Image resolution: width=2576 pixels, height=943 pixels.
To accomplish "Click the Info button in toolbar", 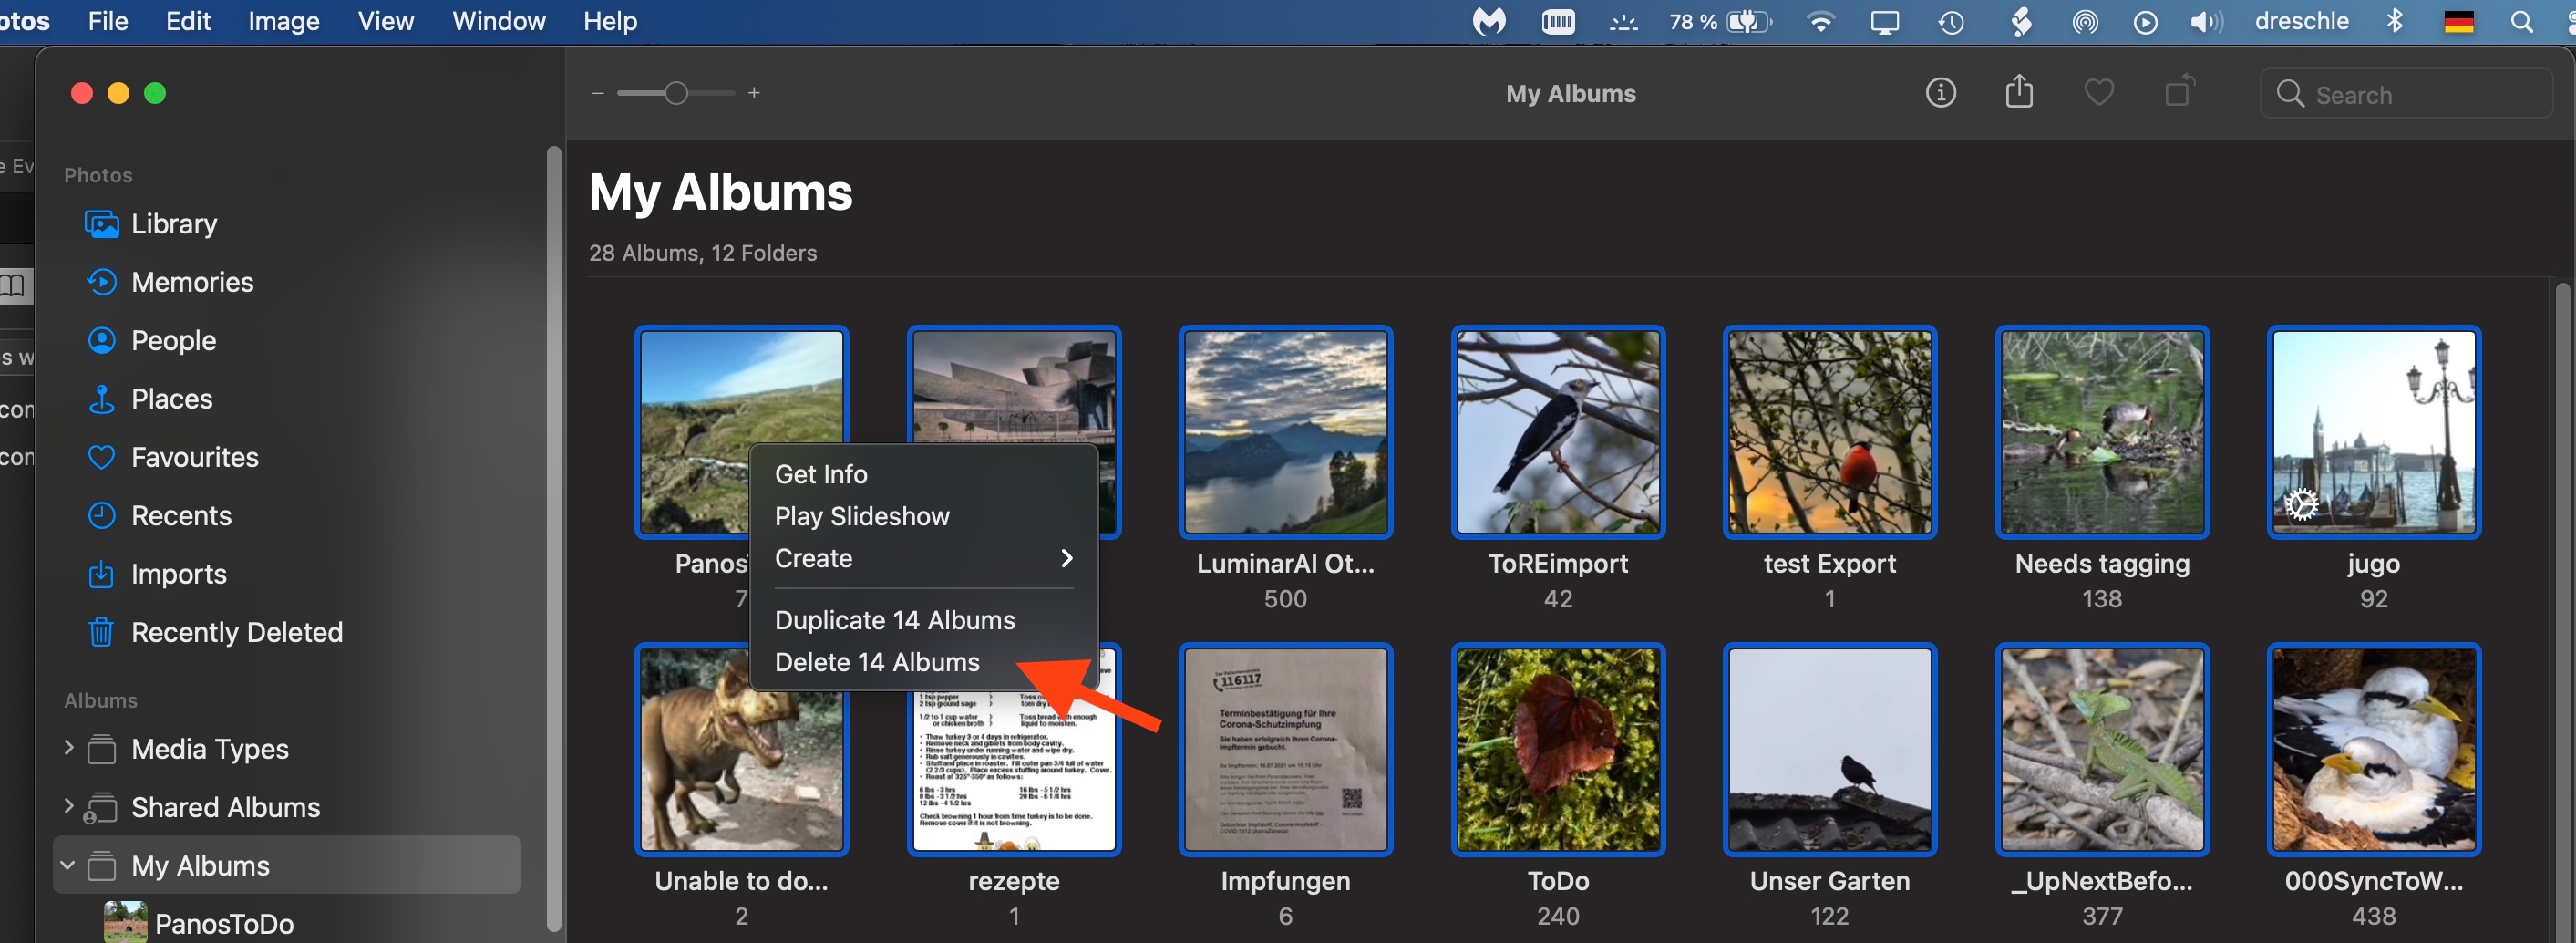I will [x=1940, y=93].
